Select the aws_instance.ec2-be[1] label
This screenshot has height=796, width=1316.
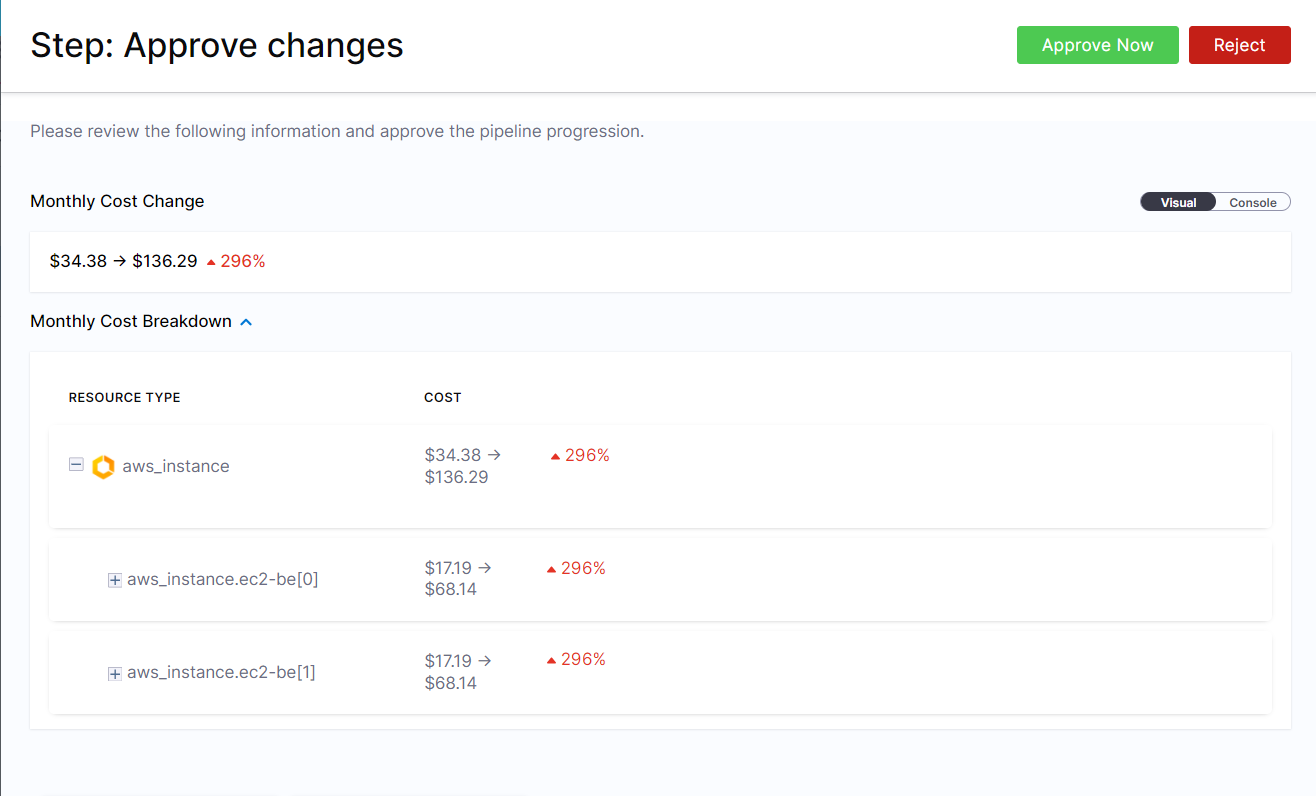tap(221, 672)
